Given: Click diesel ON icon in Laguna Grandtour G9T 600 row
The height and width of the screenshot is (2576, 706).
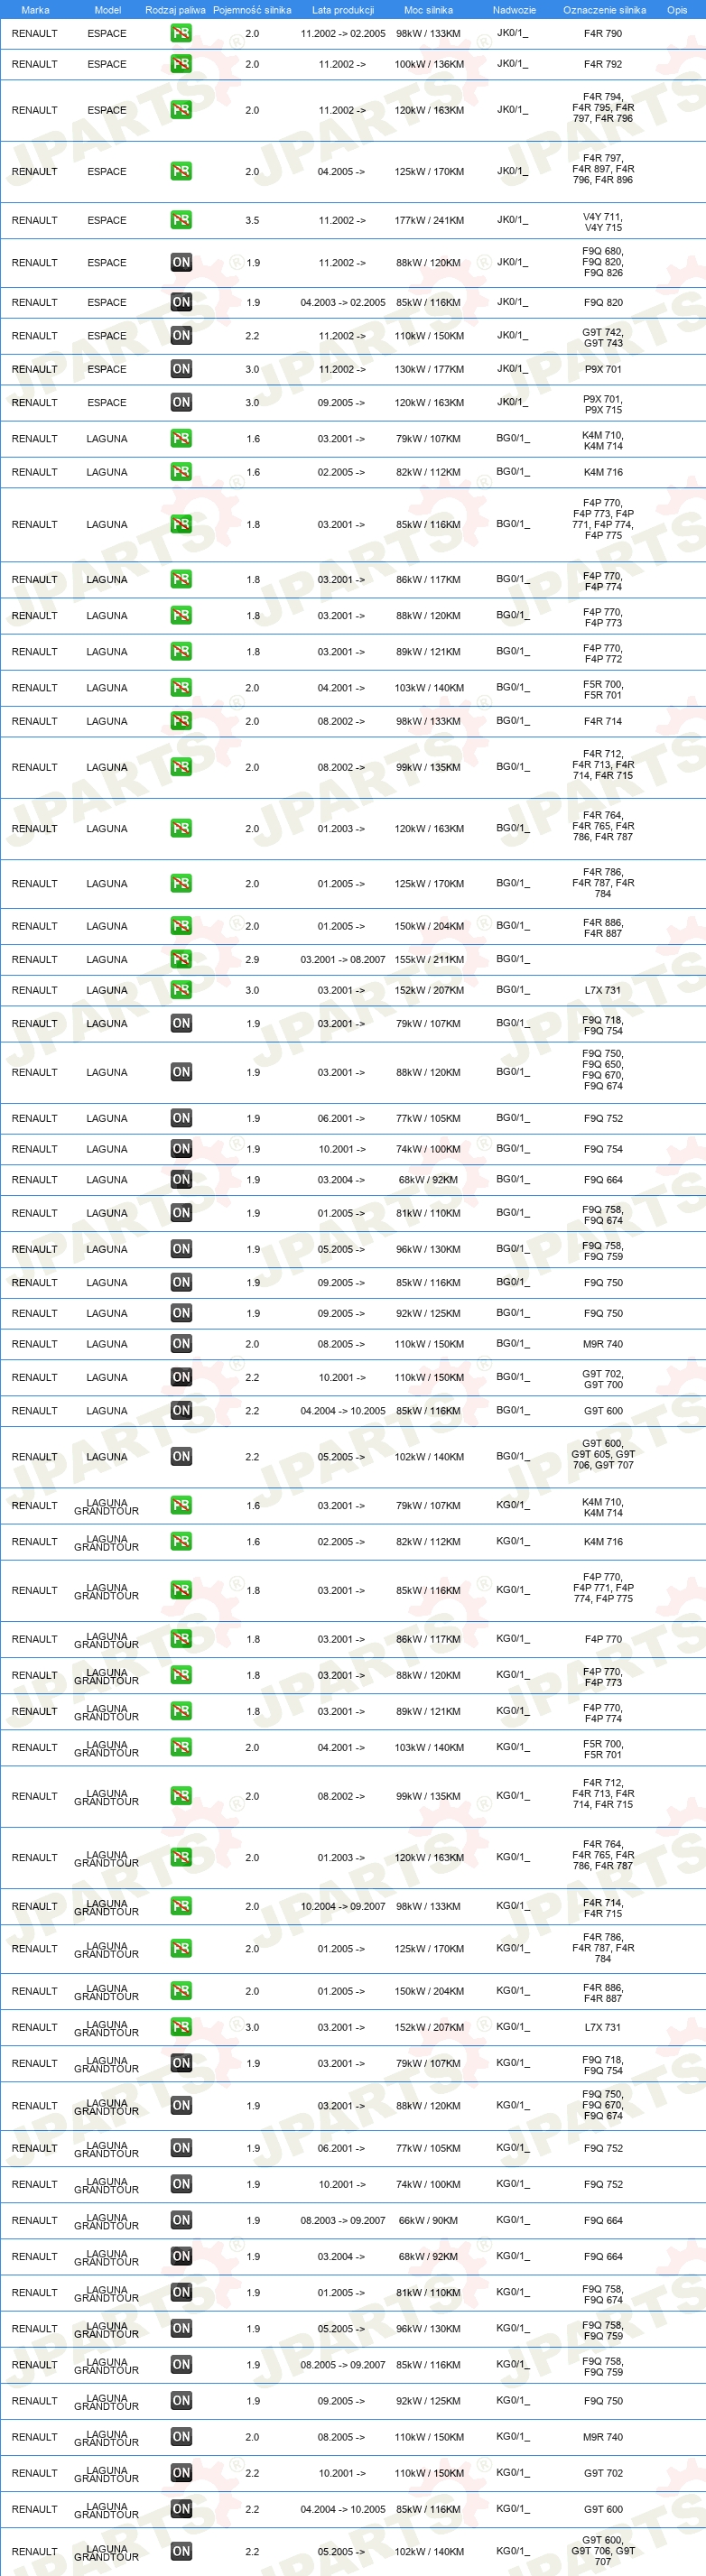Looking at the screenshot, I should click(181, 2509).
